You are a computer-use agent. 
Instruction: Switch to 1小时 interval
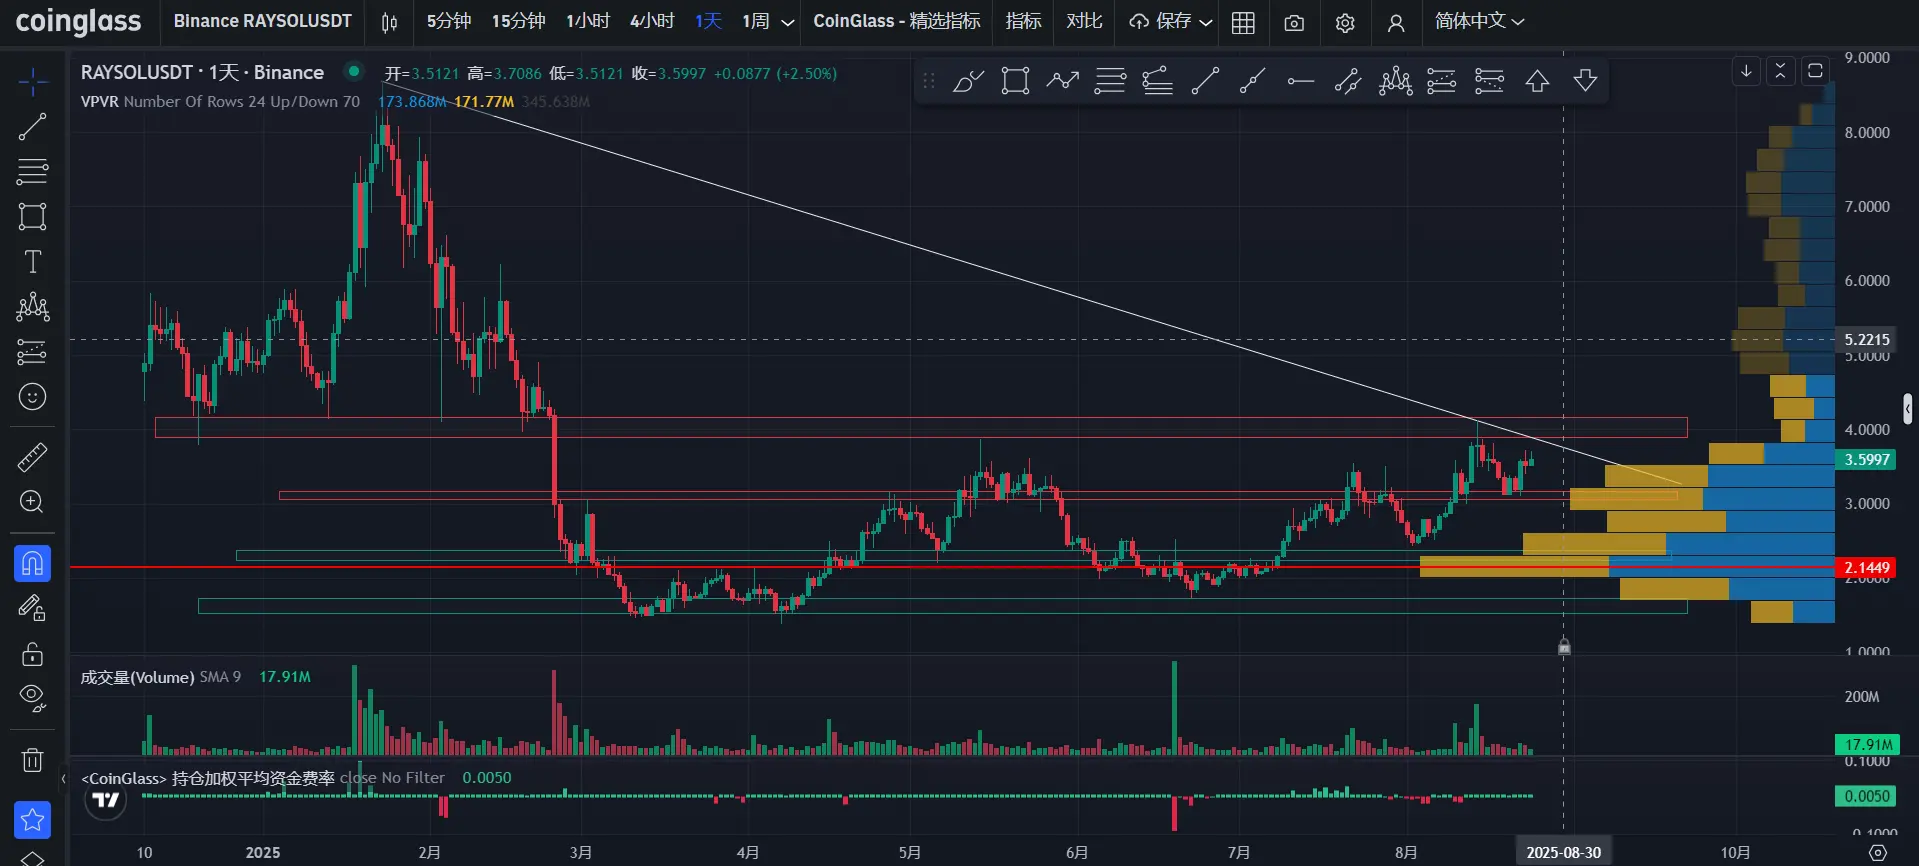click(x=587, y=21)
